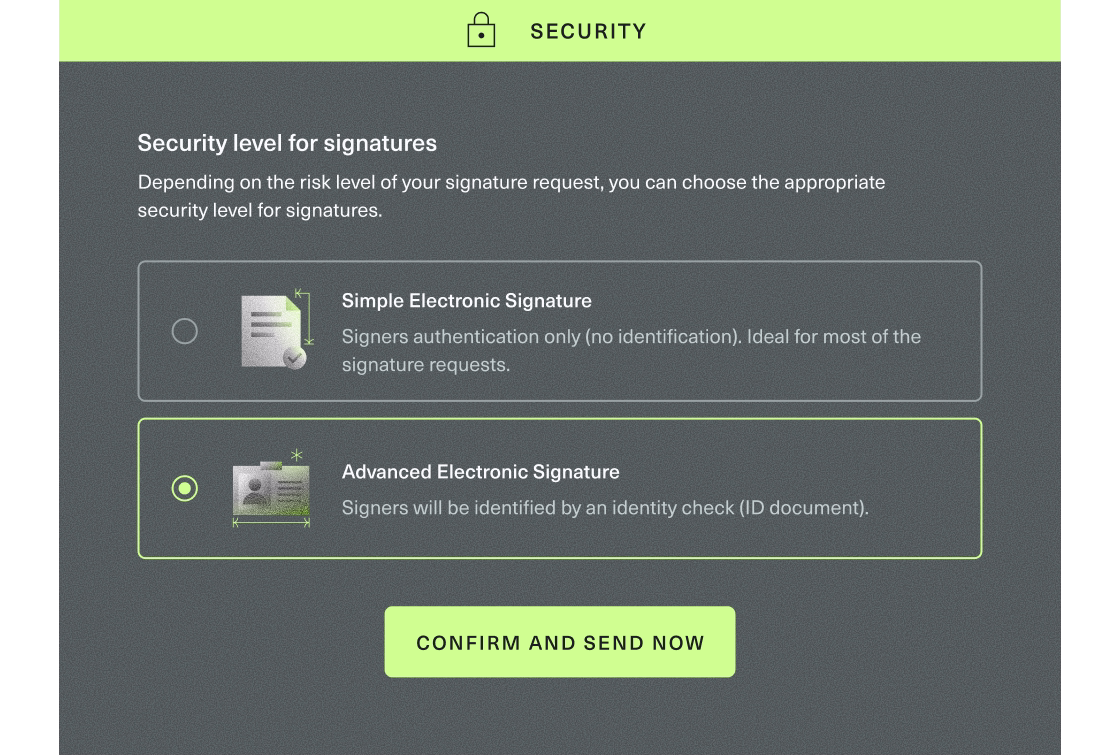
Task: Click the signed document icon
Action: [268, 328]
